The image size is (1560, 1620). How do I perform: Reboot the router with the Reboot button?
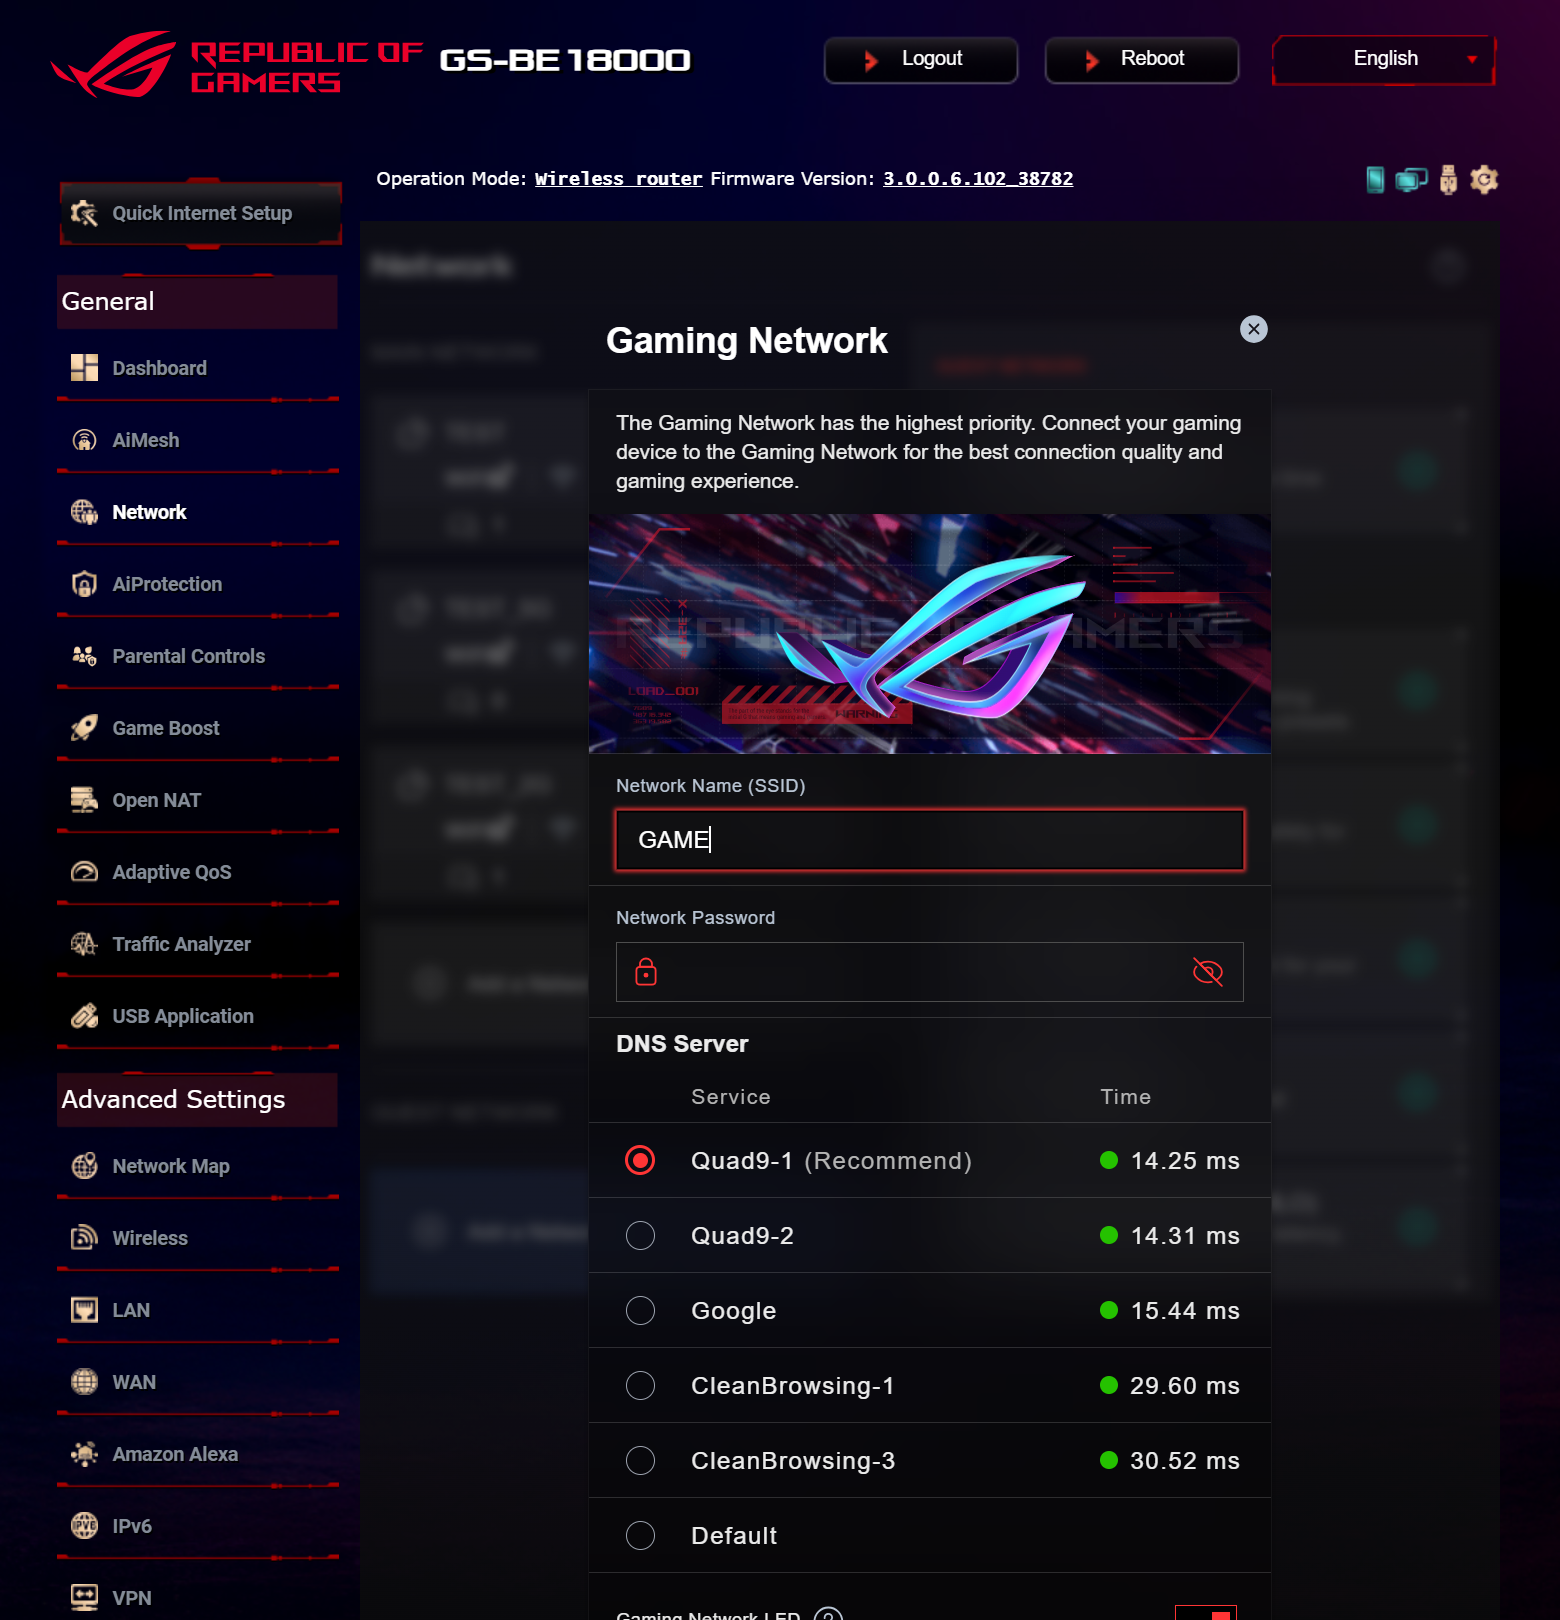tap(1142, 60)
